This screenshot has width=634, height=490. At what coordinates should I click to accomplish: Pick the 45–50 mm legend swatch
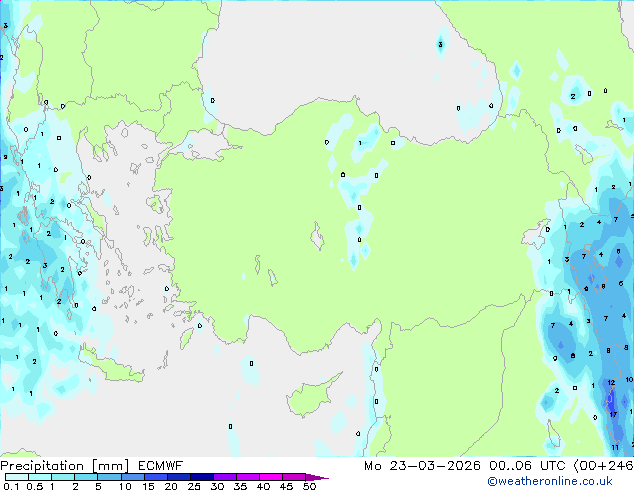click(294, 477)
